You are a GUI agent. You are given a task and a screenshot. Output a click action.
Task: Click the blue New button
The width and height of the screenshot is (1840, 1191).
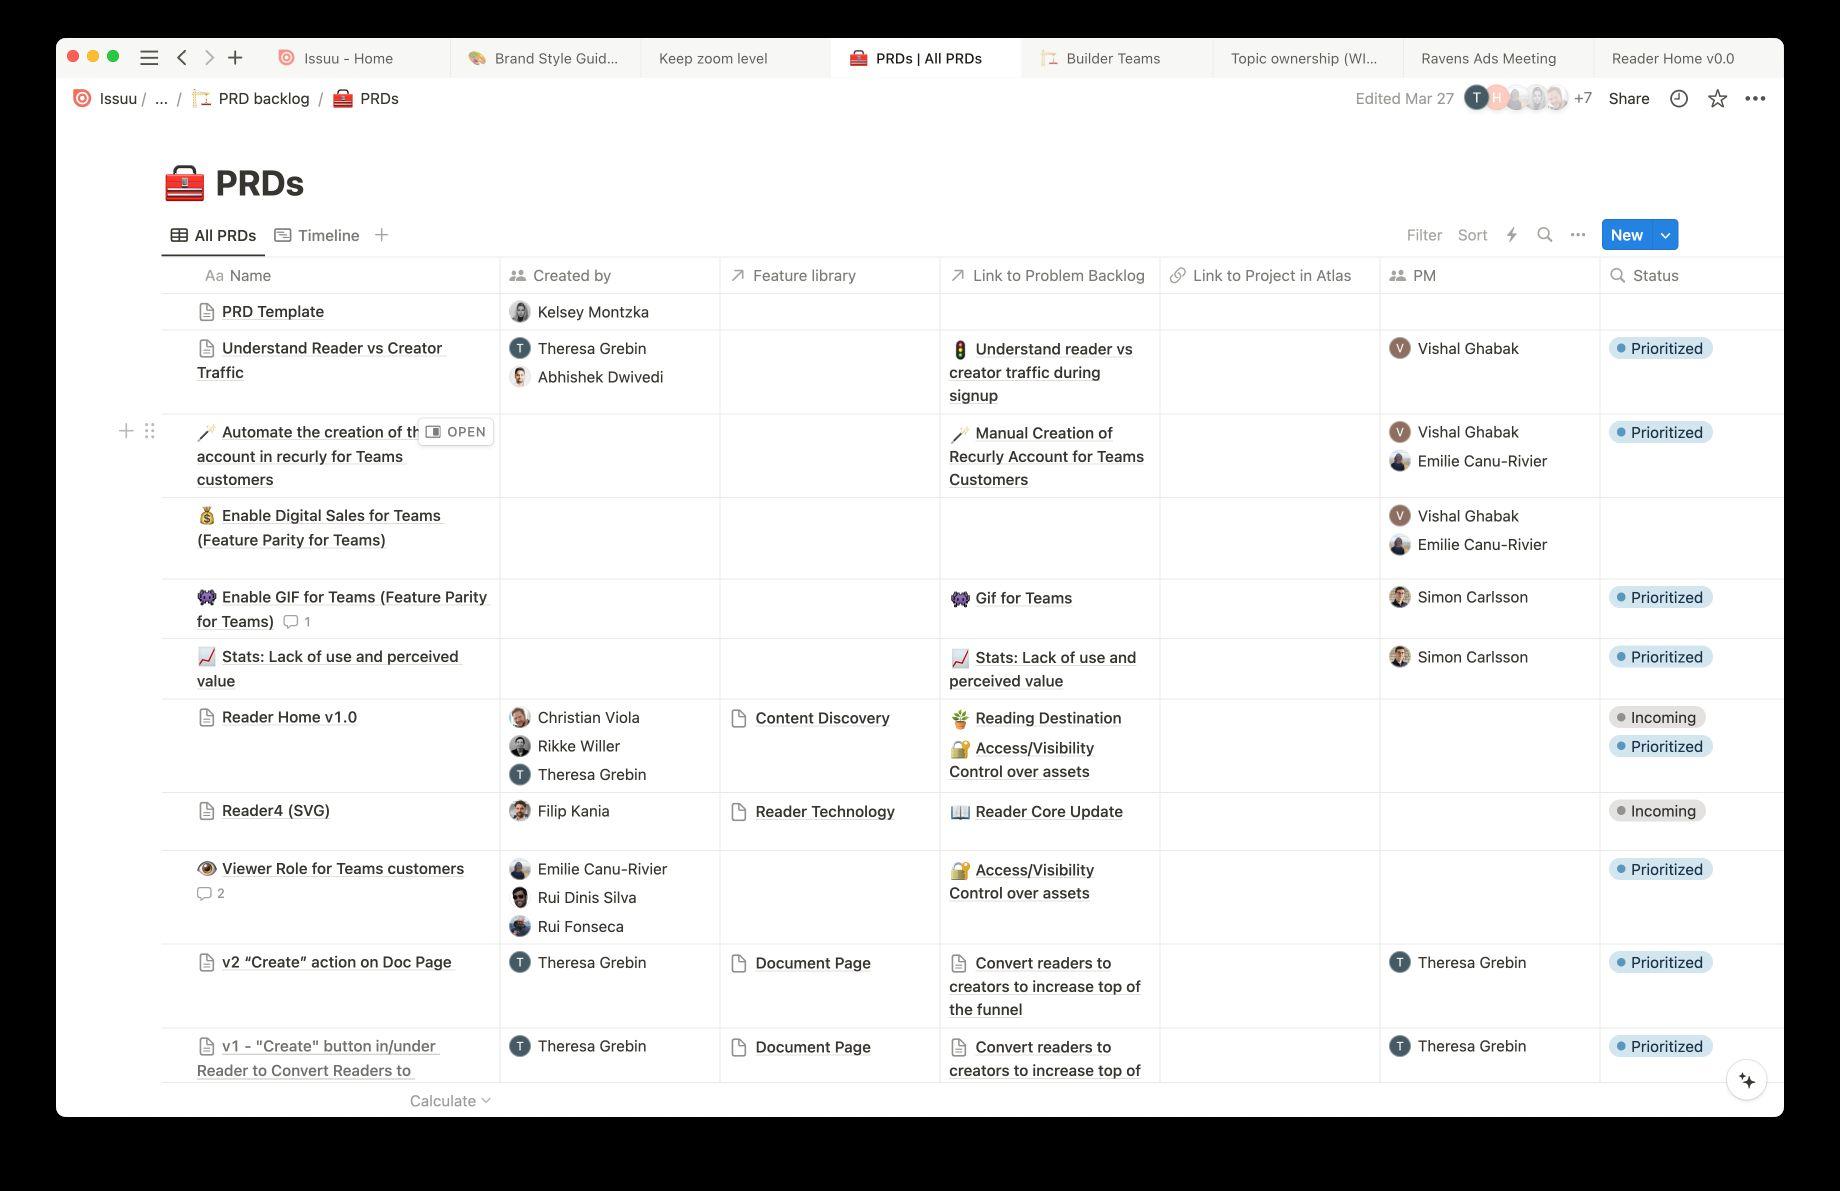[1627, 235]
